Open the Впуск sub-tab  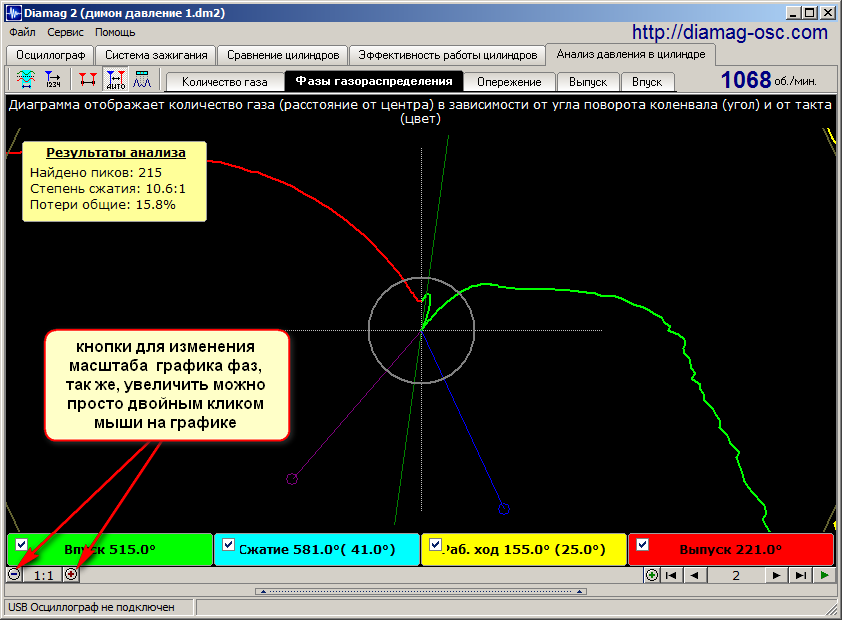(647, 82)
